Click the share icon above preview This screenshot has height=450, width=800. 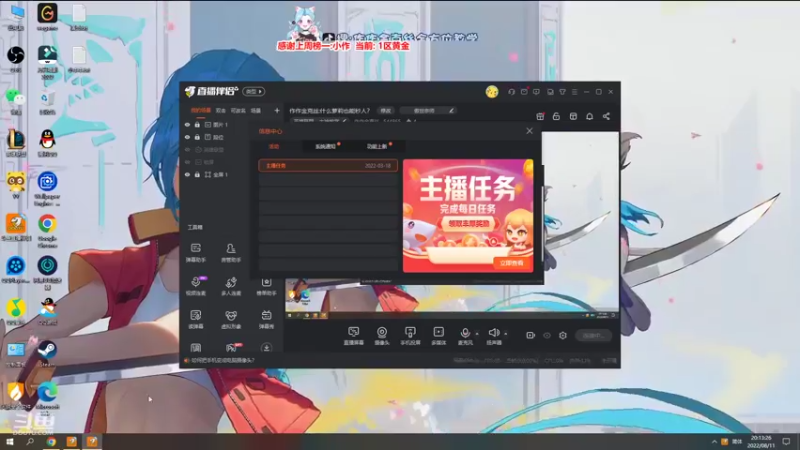pos(606,116)
